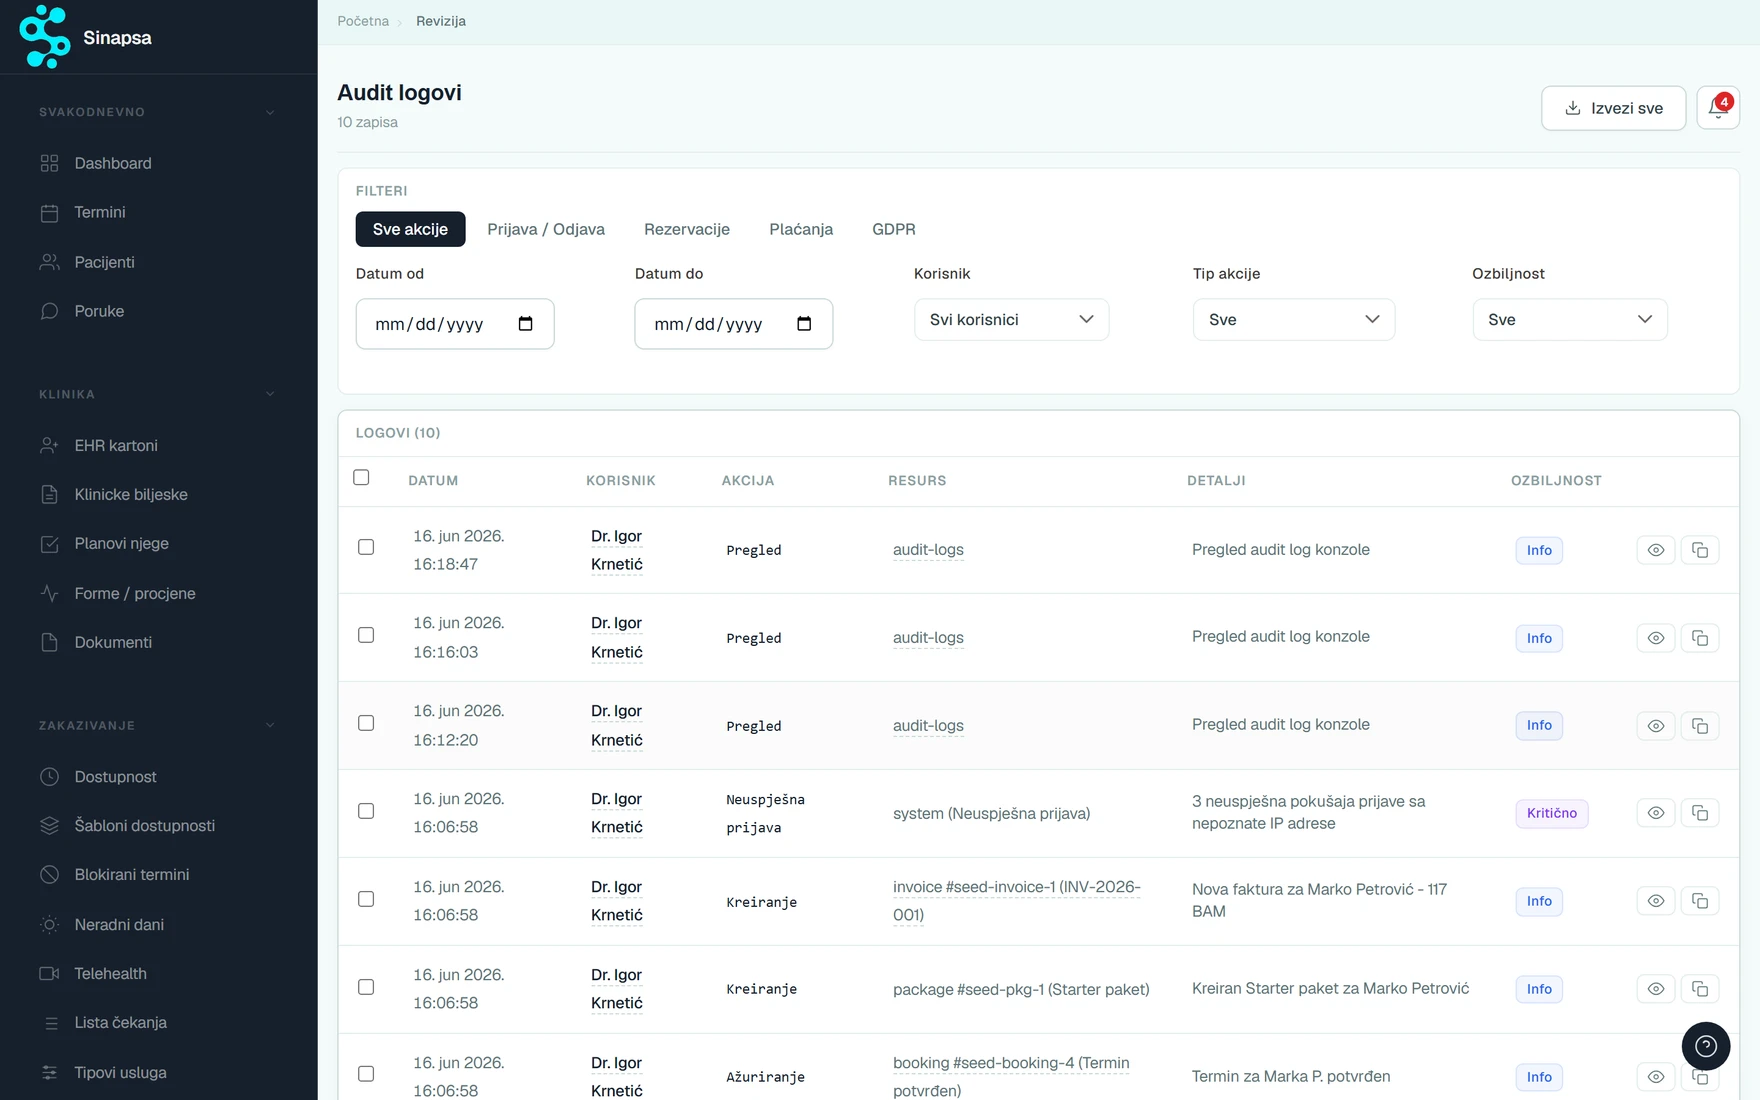Click the Šabloni dostupnosti layers icon
The height and width of the screenshot is (1100, 1760).
(49, 825)
